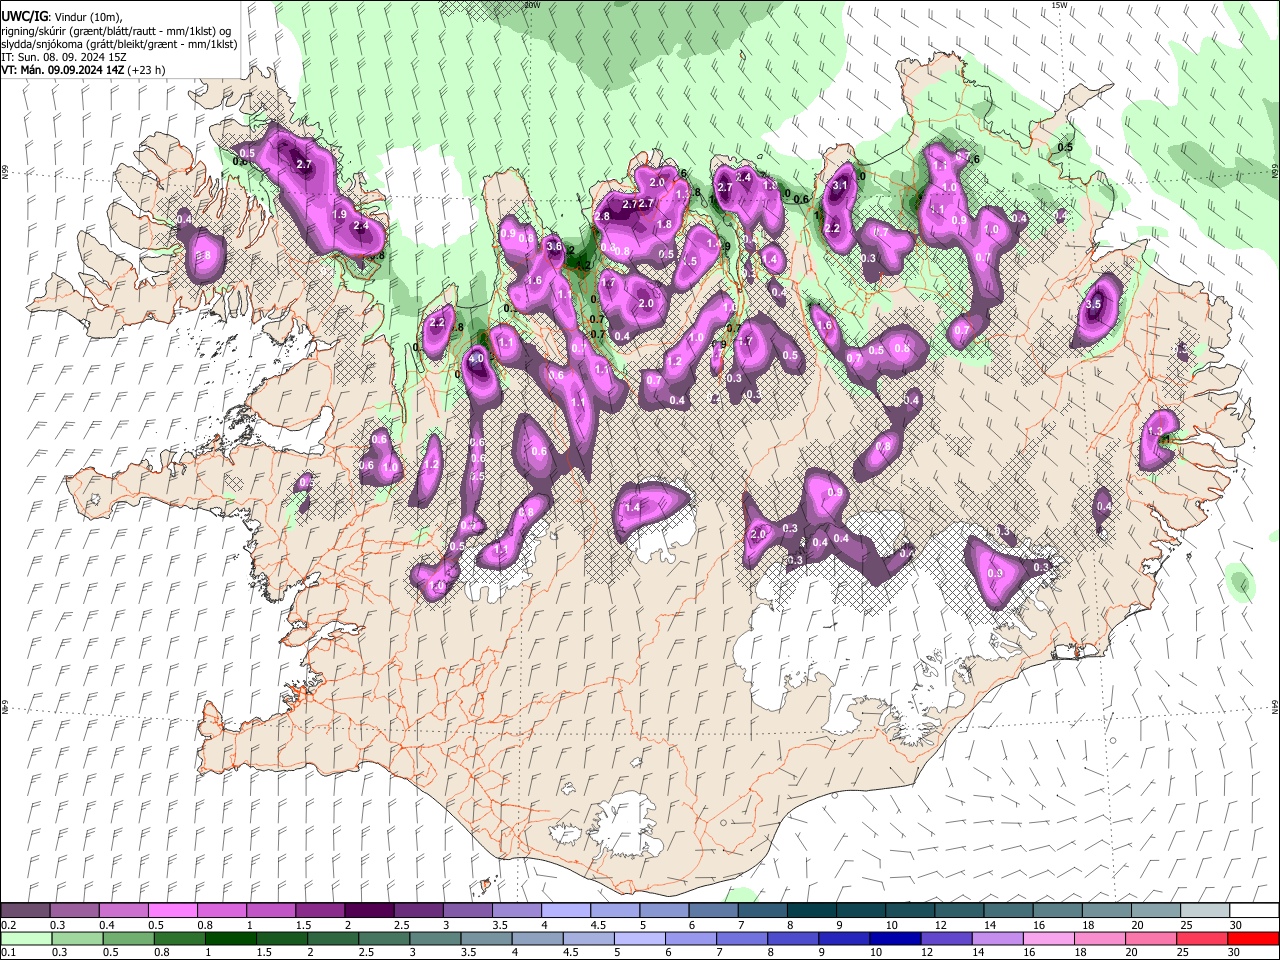Screen dimensions: 1280x960
Task: Click the 'VT: Mán. 09.09.2024 14Z (+23 h)' line
Action: [x=84, y=70]
